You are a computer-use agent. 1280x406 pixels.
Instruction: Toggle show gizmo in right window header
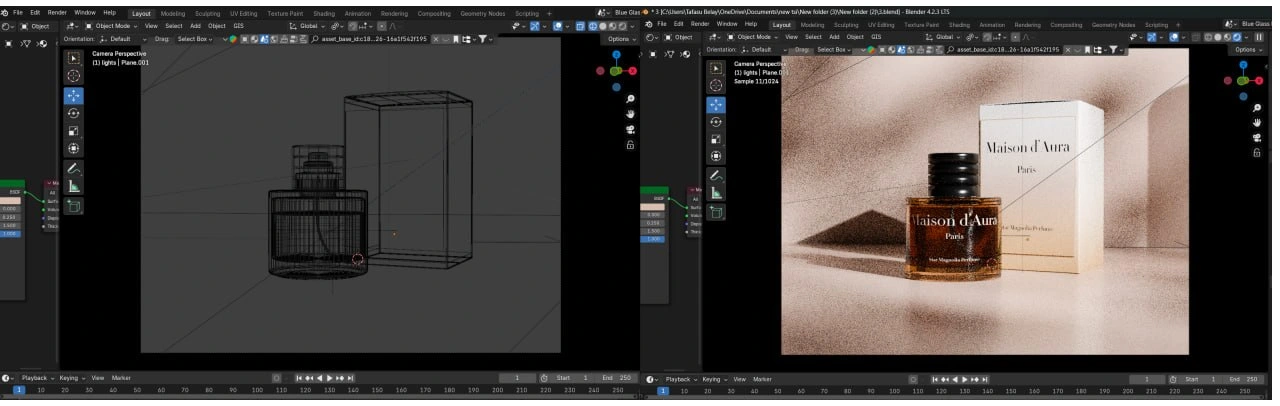pos(1151,37)
